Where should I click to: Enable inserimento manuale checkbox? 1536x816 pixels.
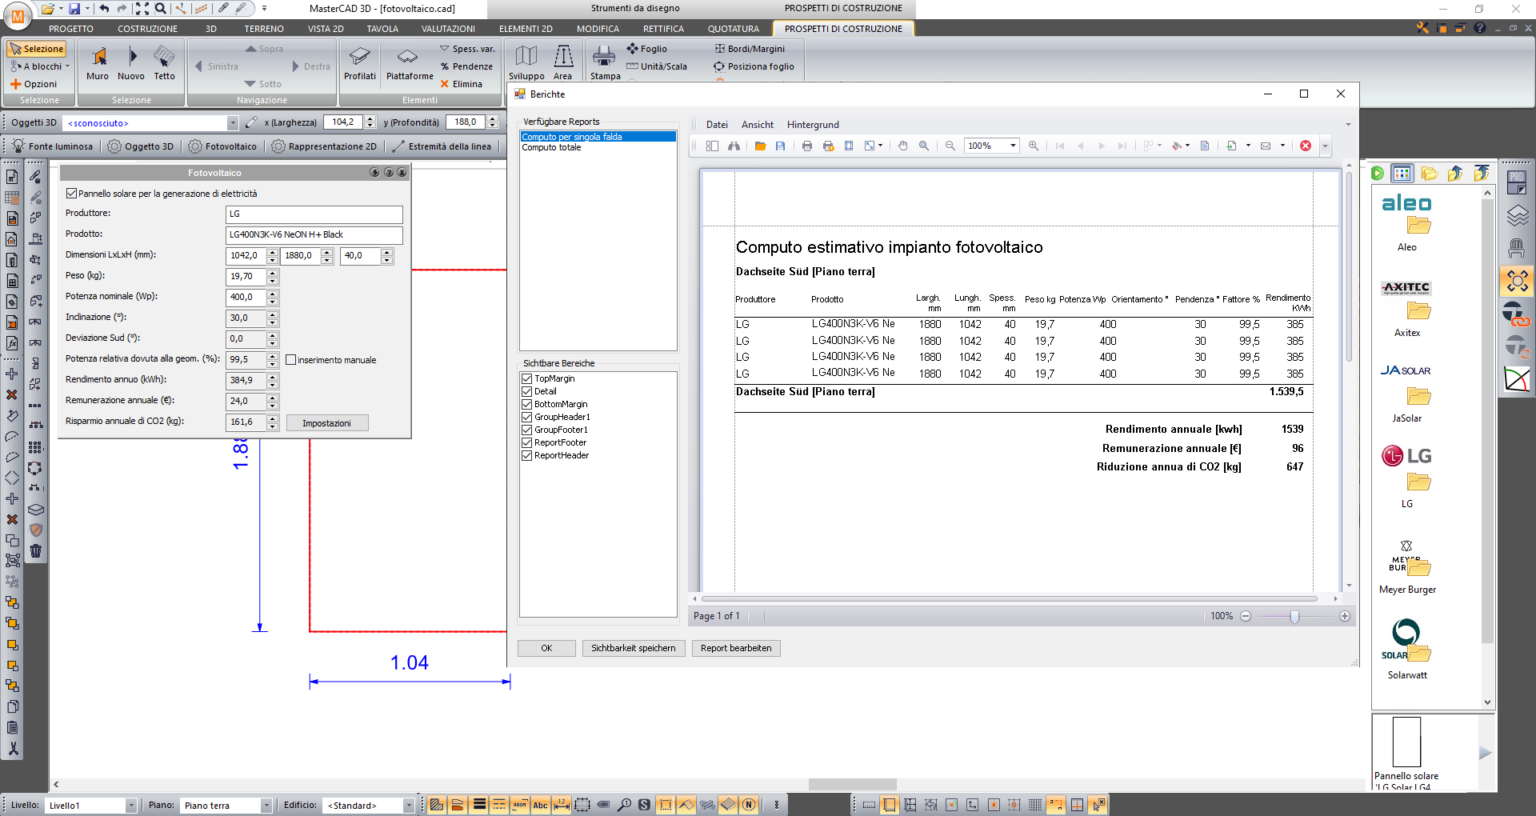[291, 360]
